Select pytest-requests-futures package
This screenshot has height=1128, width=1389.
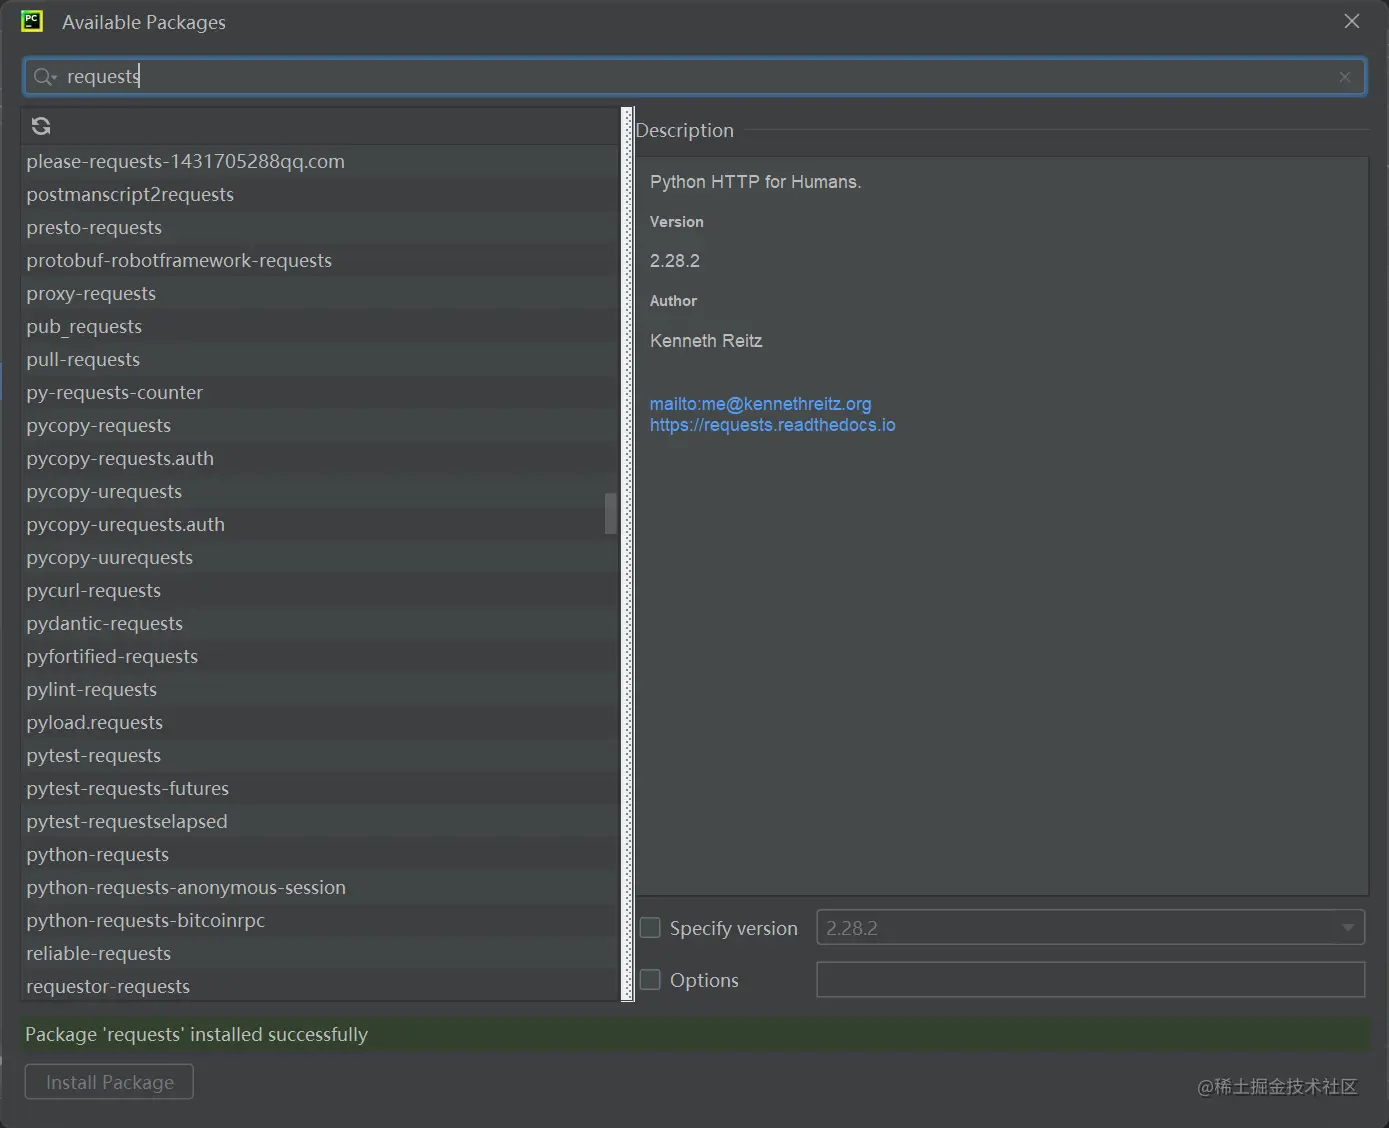[x=320, y=788]
